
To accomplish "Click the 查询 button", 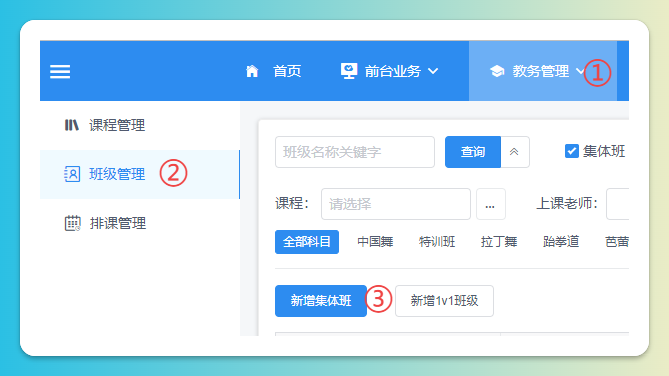I will (x=473, y=152).
